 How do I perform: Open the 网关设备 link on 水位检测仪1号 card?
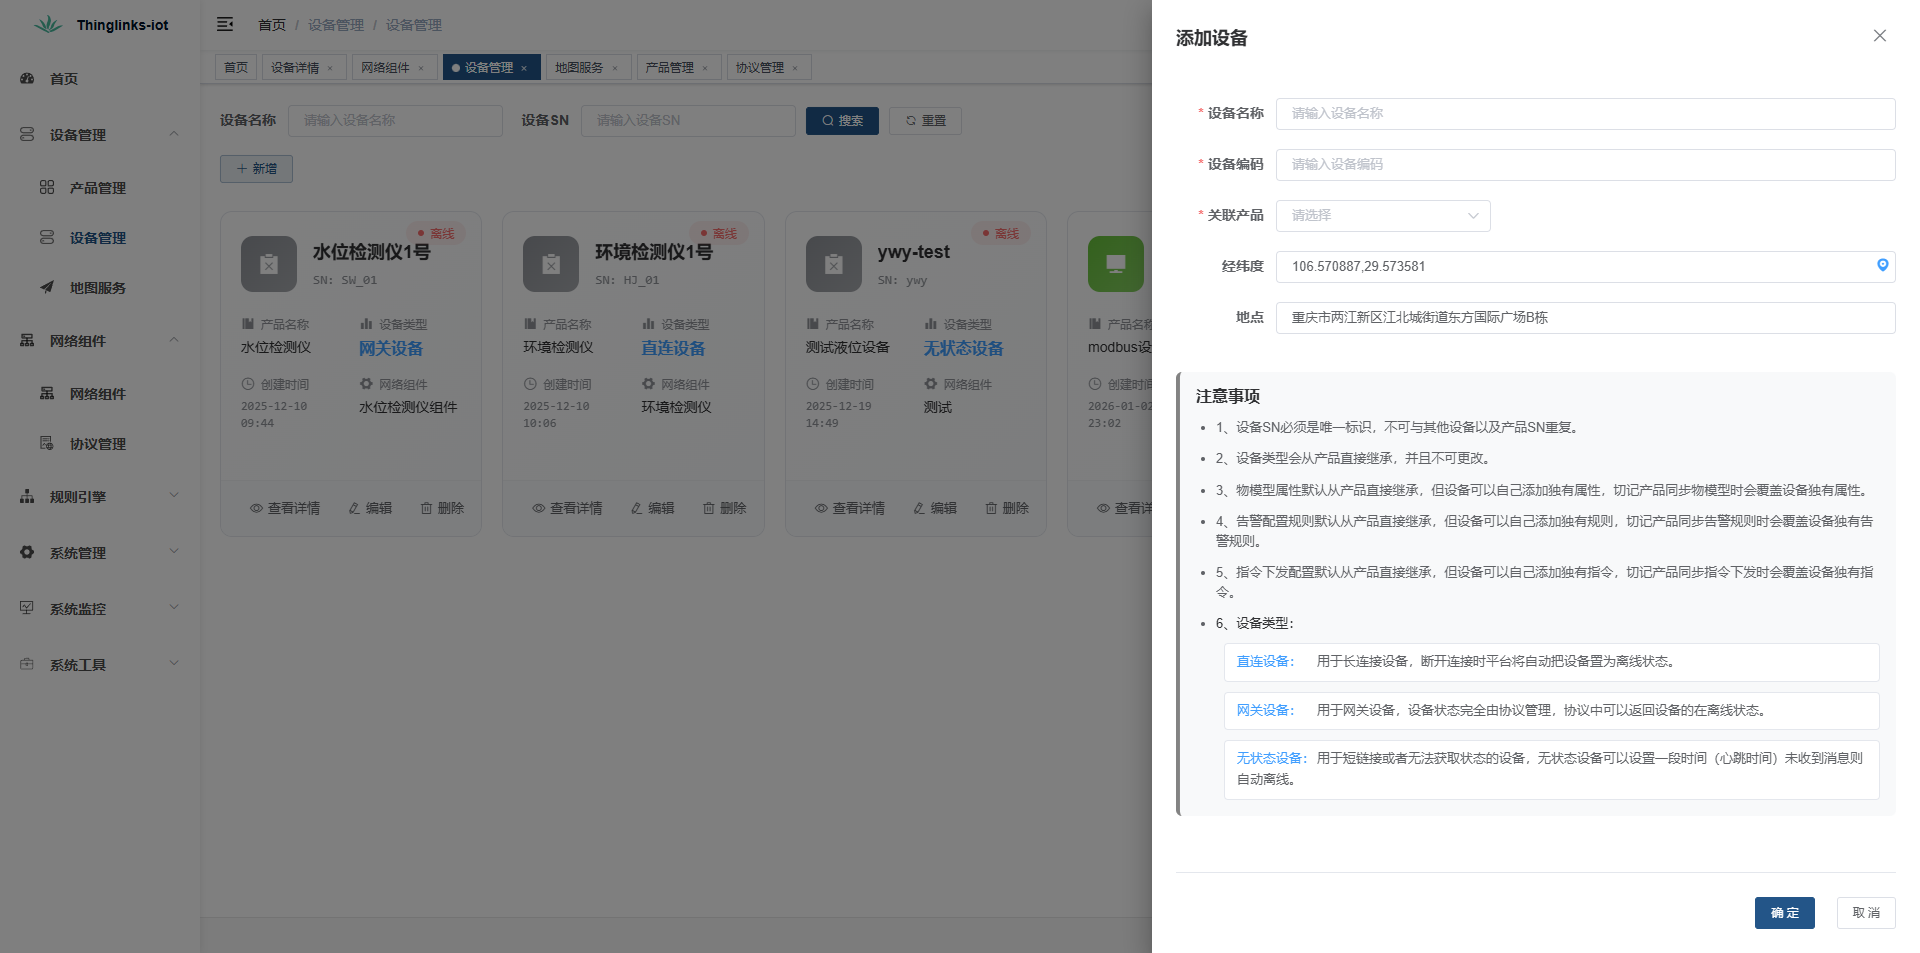pyautogui.click(x=391, y=348)
